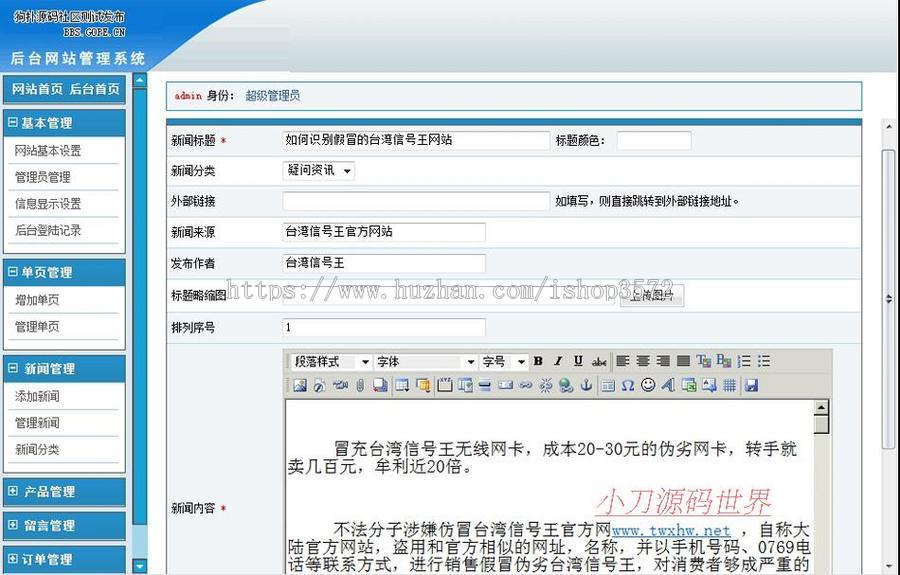This screenshot has width=900, height=575.
Task: Open 管理单页 in sidebar
Action: pyautogui.click(x=37, y=327)
